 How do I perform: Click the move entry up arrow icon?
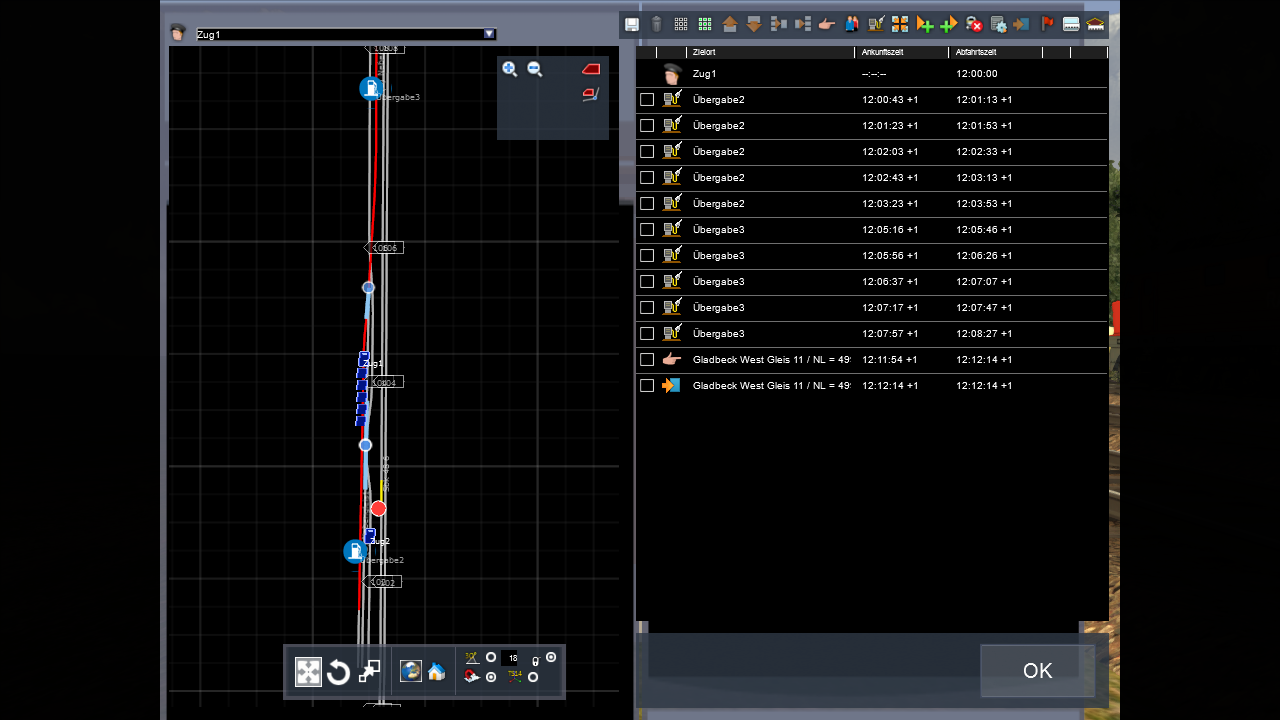pyautogui.click(x=730, y=24)
